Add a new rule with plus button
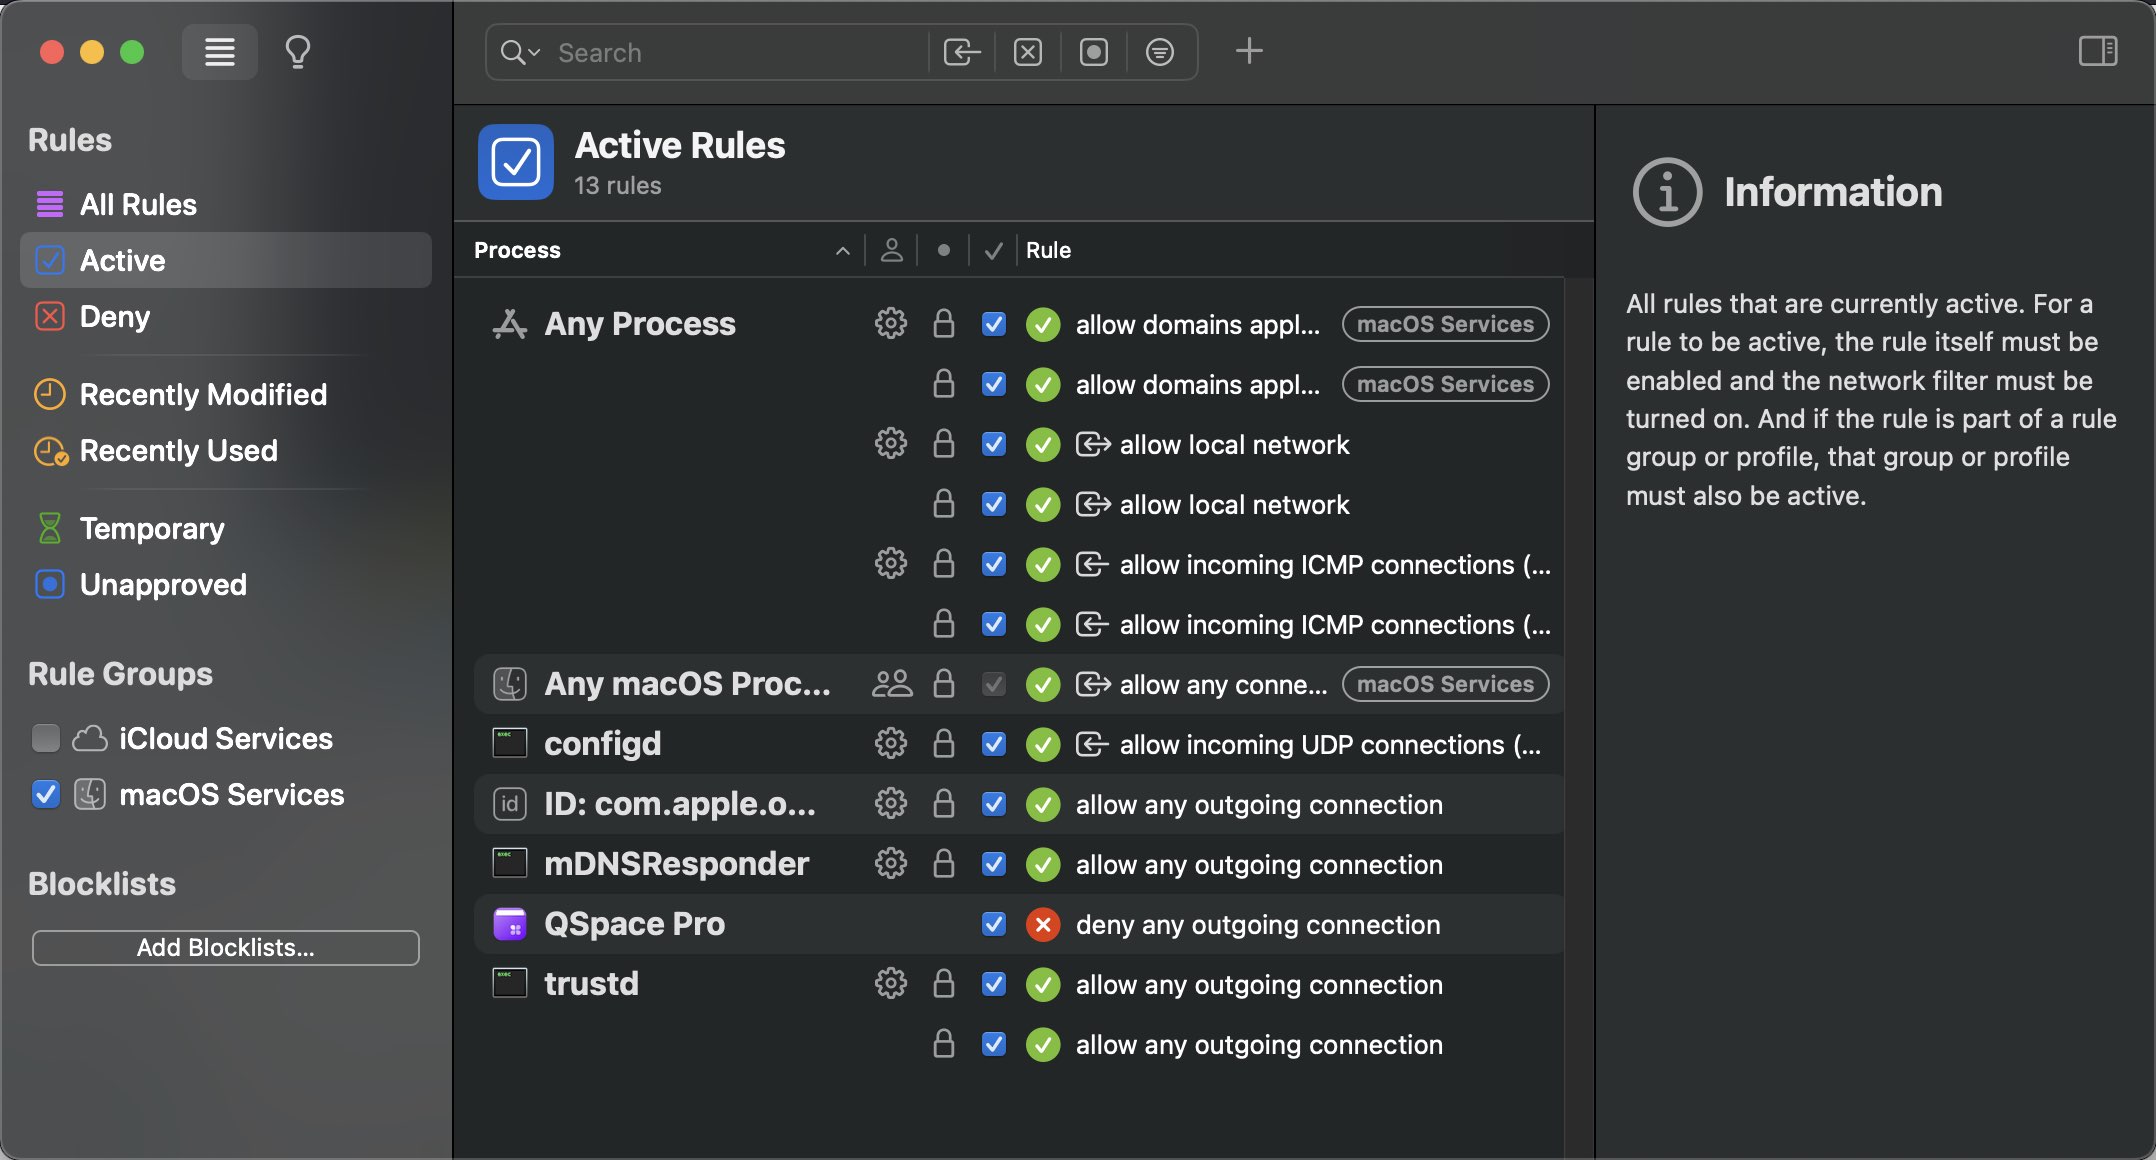Image resolution: width=2156 pixels, height=1160 pixels. pyautogui.click(x=1249, y=51)
